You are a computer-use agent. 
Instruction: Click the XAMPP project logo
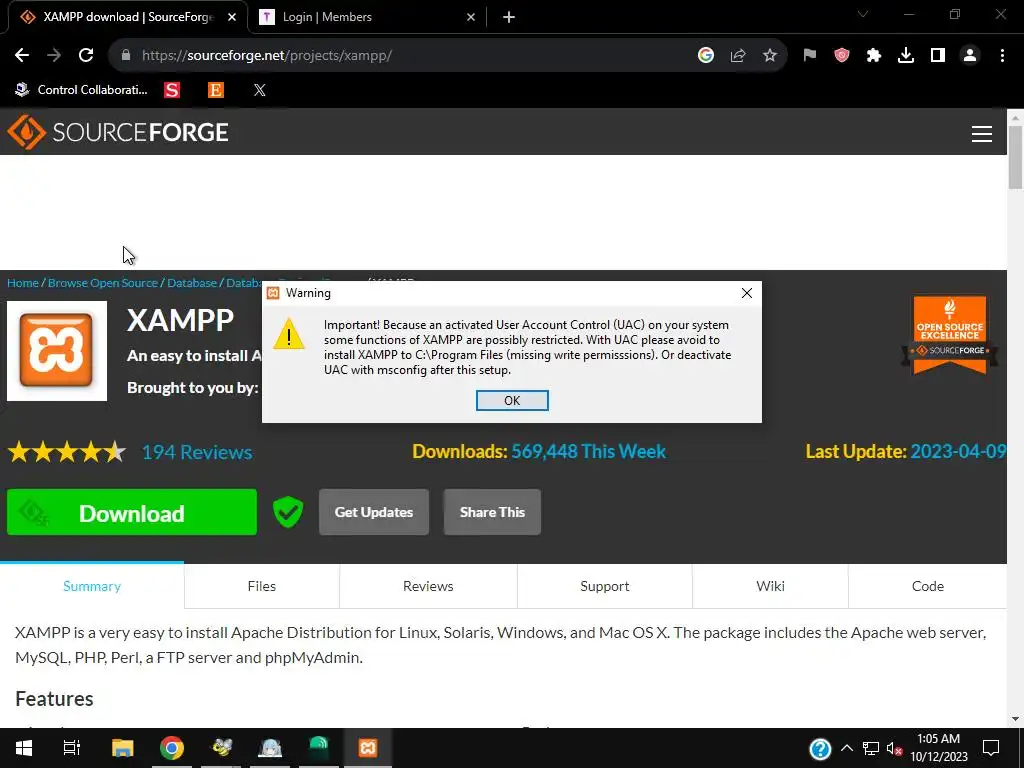point(57,351)
